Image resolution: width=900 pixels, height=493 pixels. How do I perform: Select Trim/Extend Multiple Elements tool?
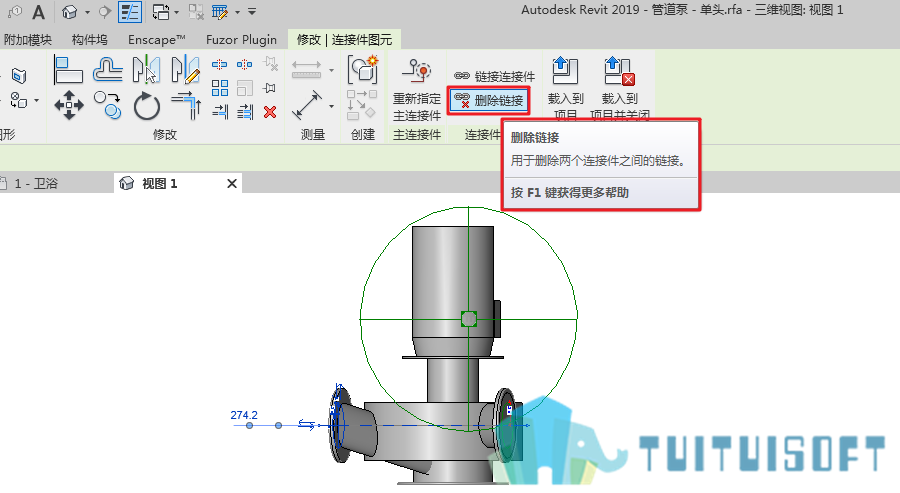tap(245, 111)
